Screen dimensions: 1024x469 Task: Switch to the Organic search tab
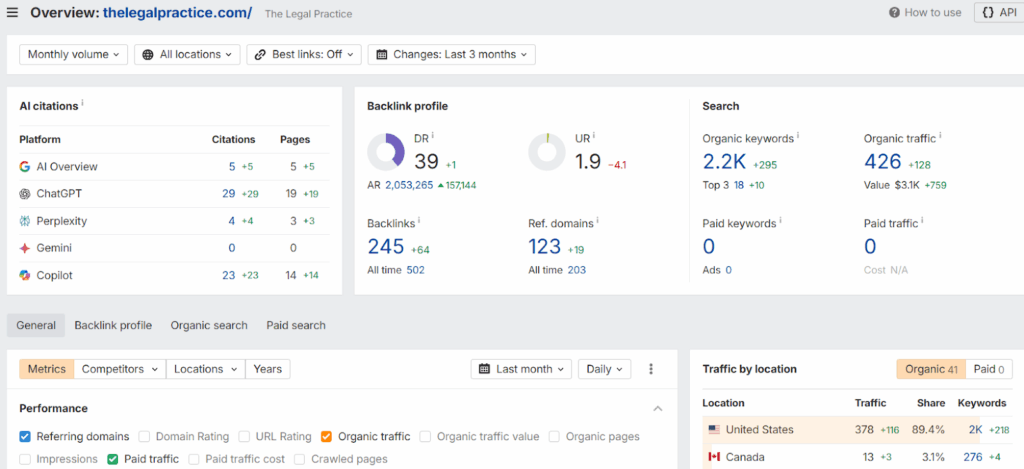[209, 325]
